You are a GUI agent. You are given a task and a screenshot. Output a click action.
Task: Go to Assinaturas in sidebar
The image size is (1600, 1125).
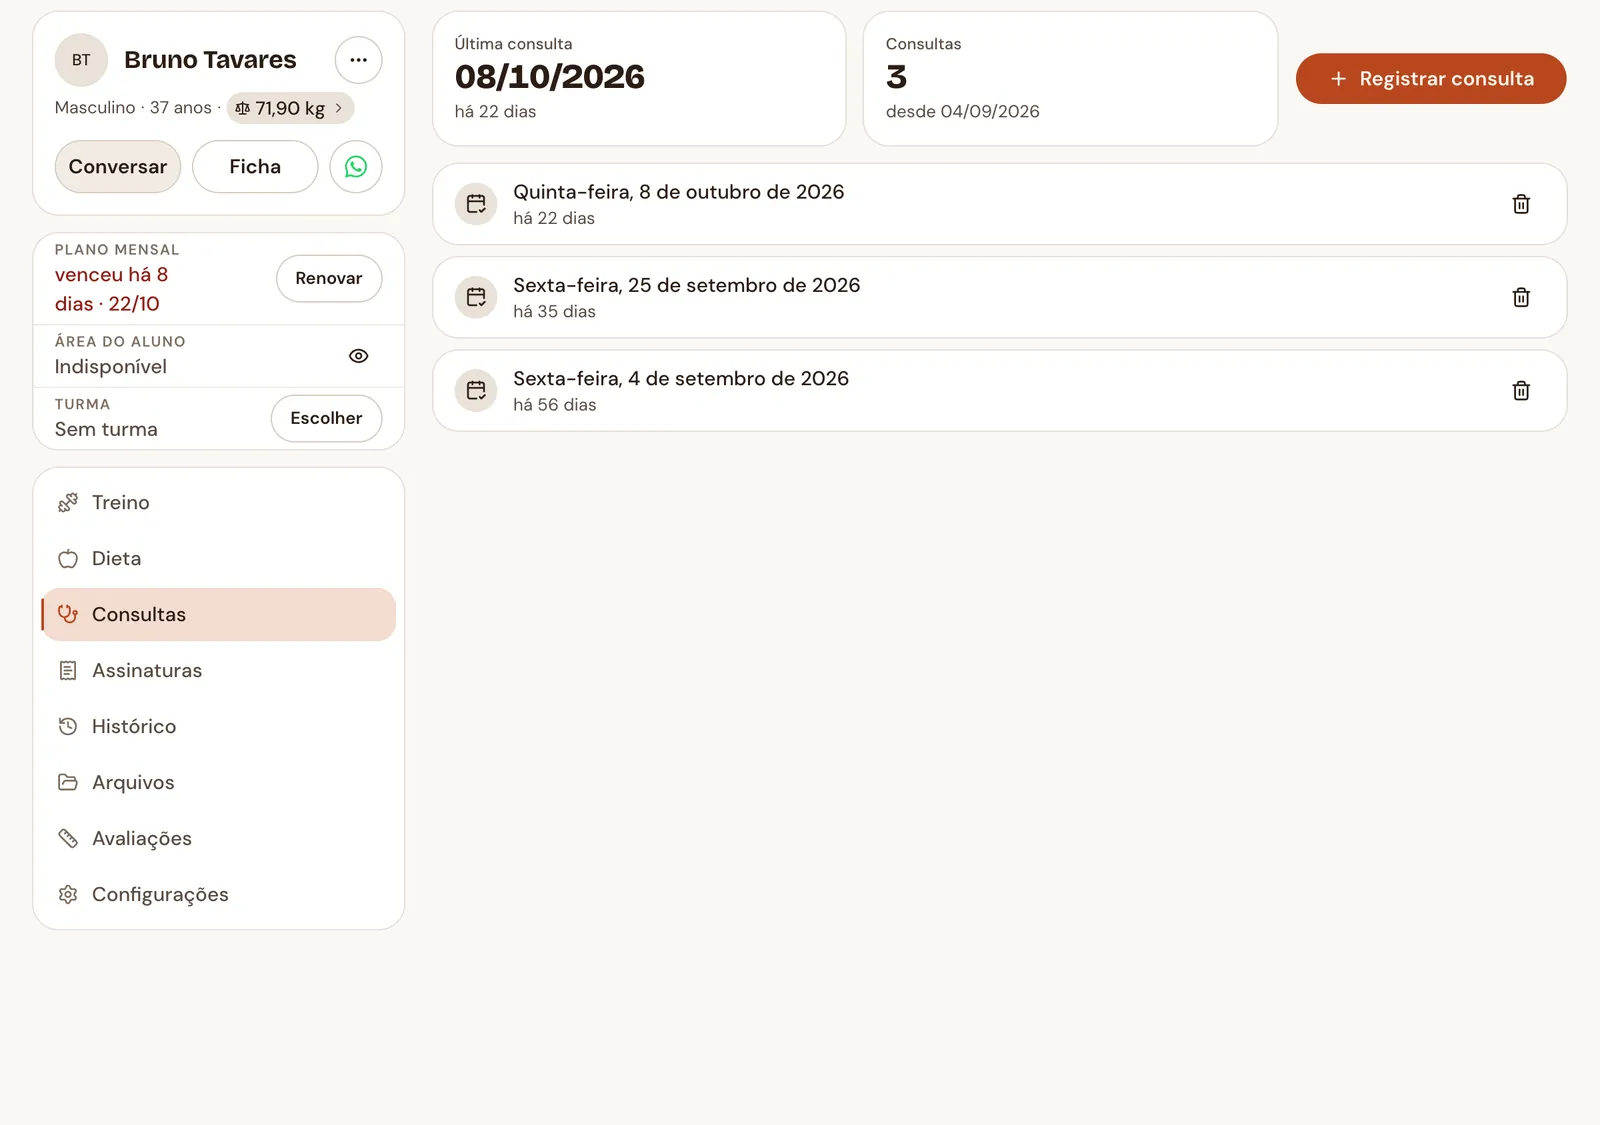pyautogui.click(x=218, y=670)
